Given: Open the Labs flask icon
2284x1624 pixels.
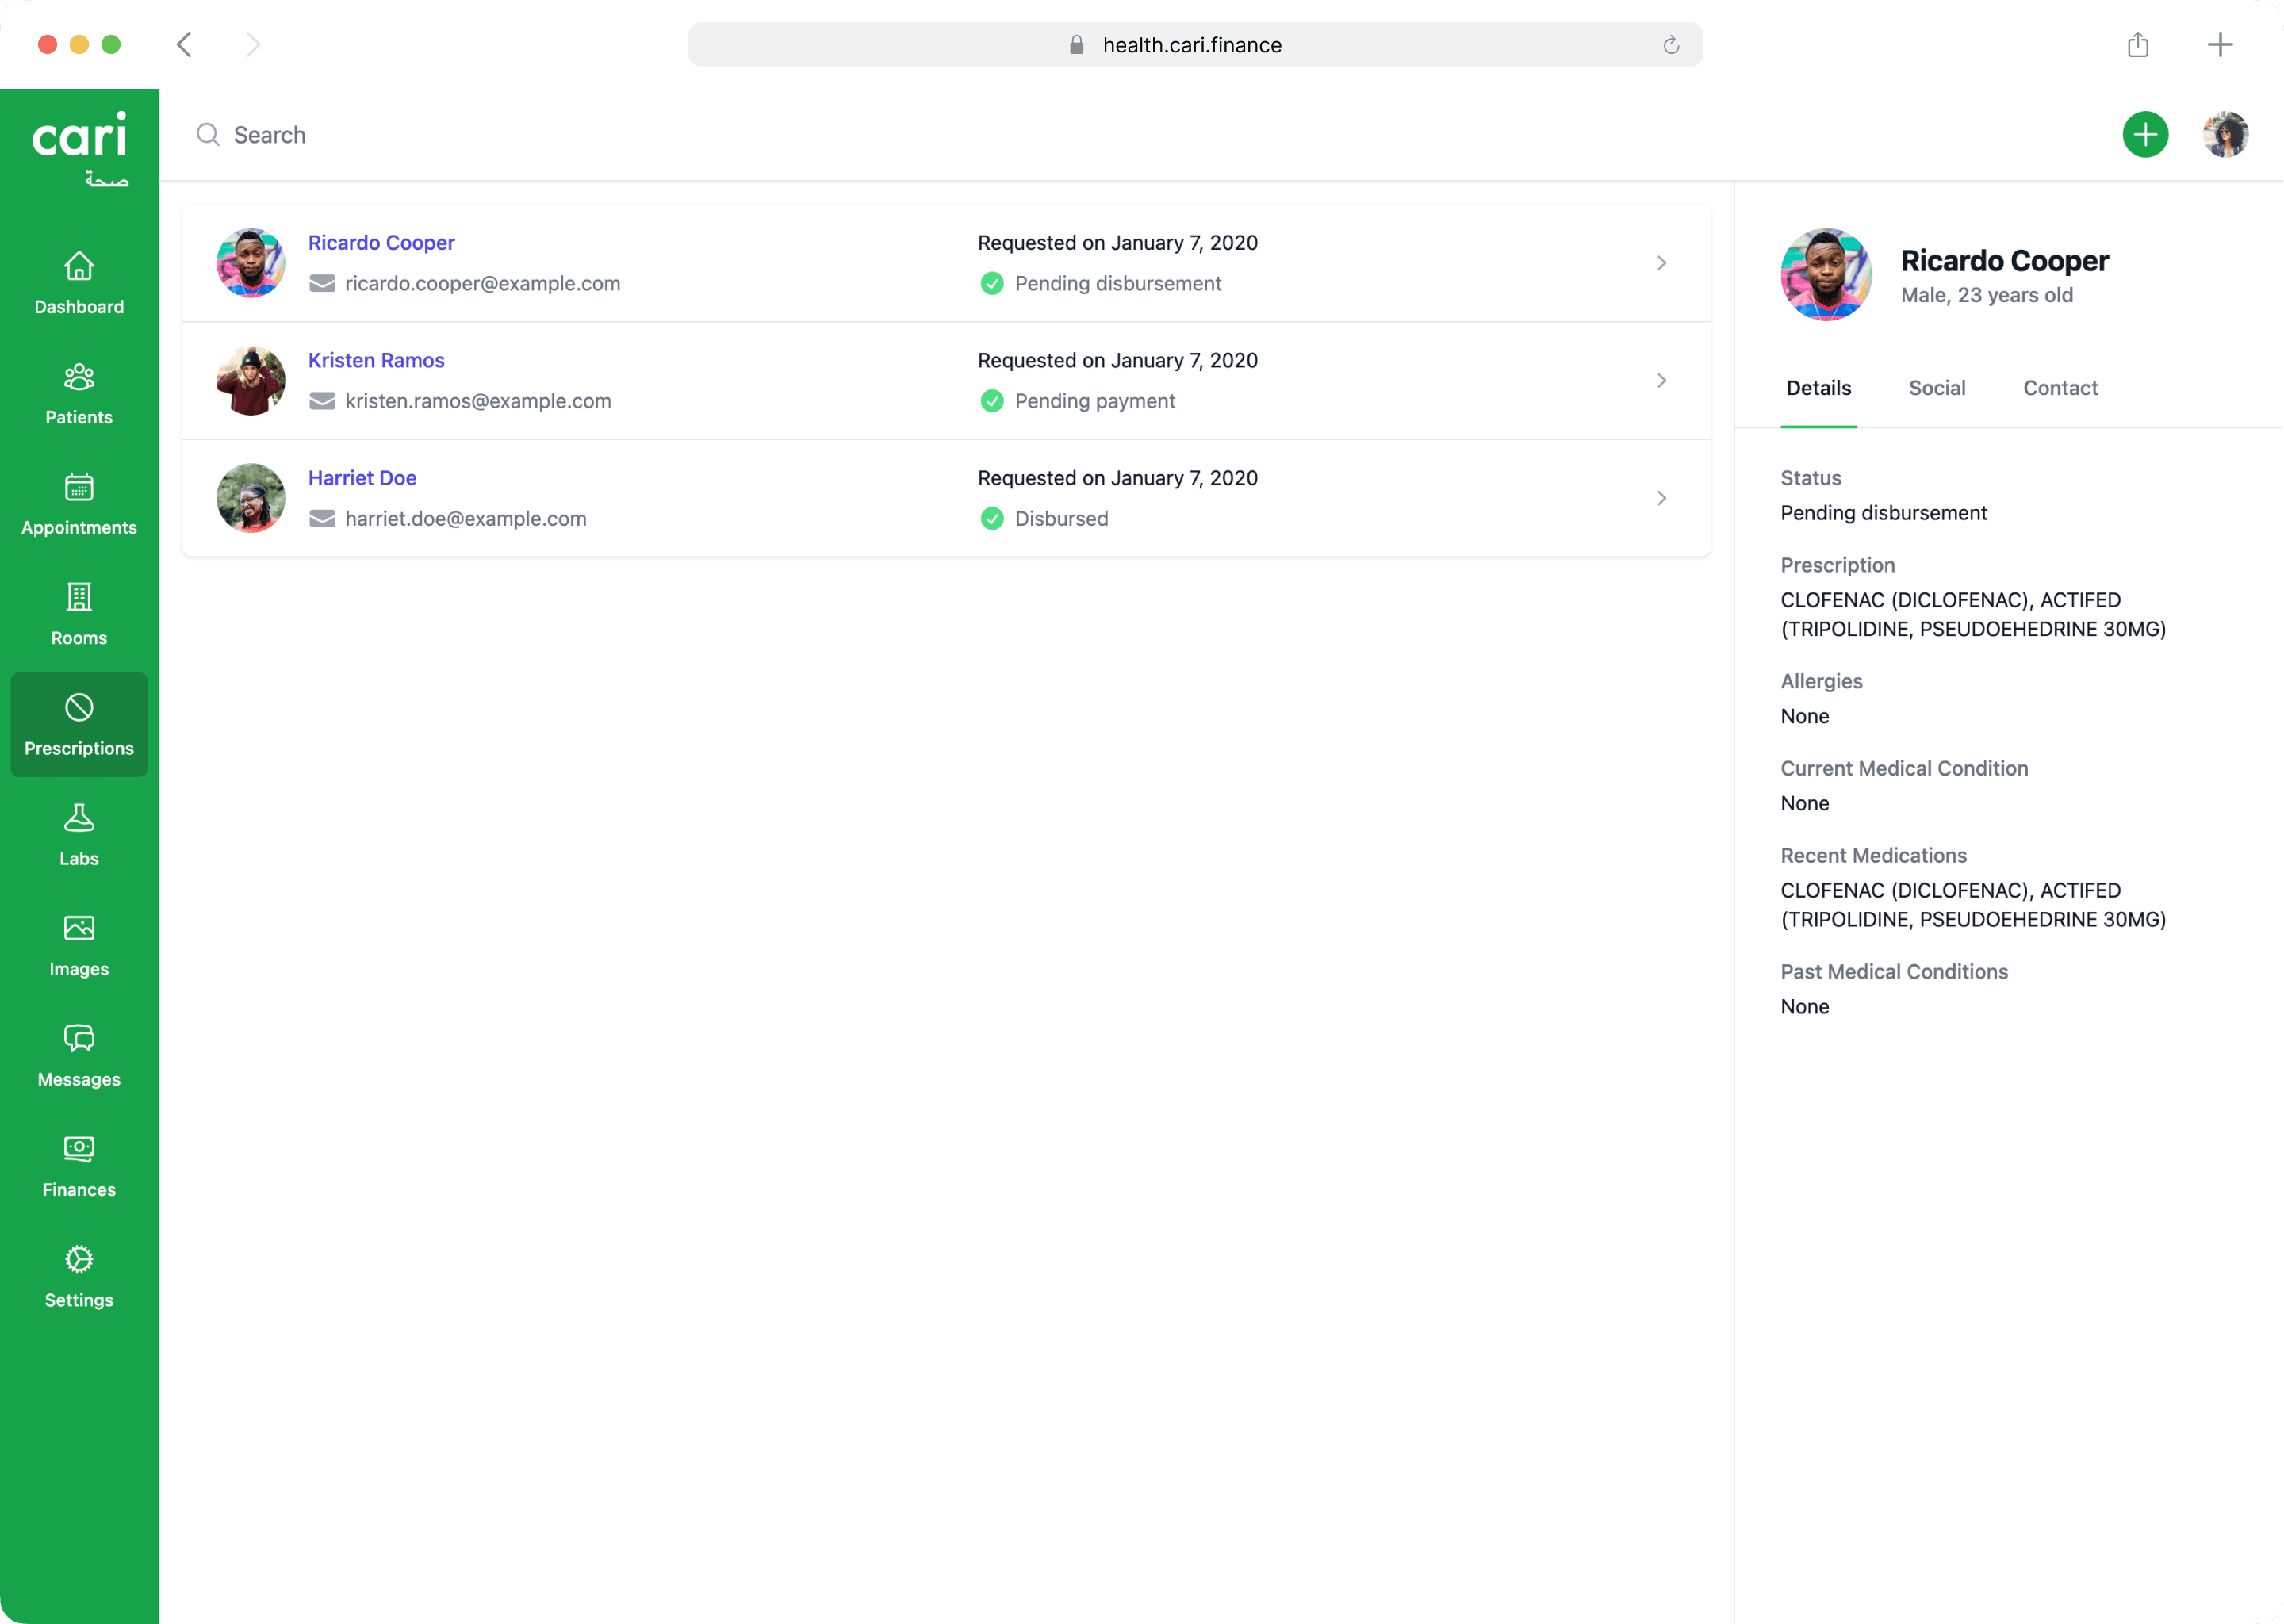Looking at the screenshot, I should 79,818.
